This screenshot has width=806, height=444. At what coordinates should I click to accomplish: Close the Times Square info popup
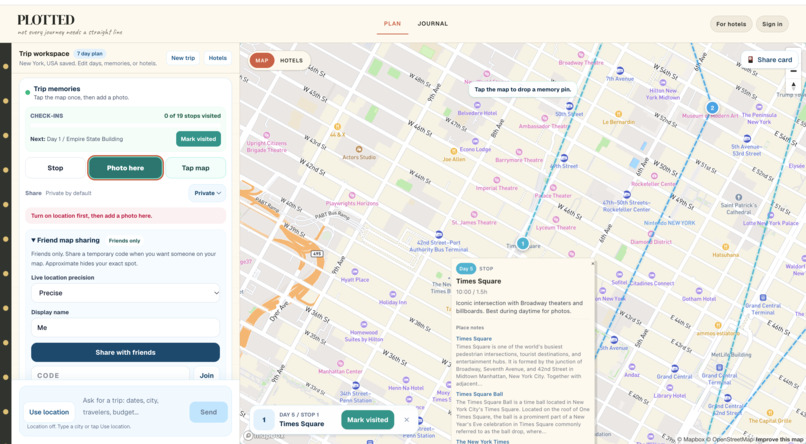click(x=593, y=264)
